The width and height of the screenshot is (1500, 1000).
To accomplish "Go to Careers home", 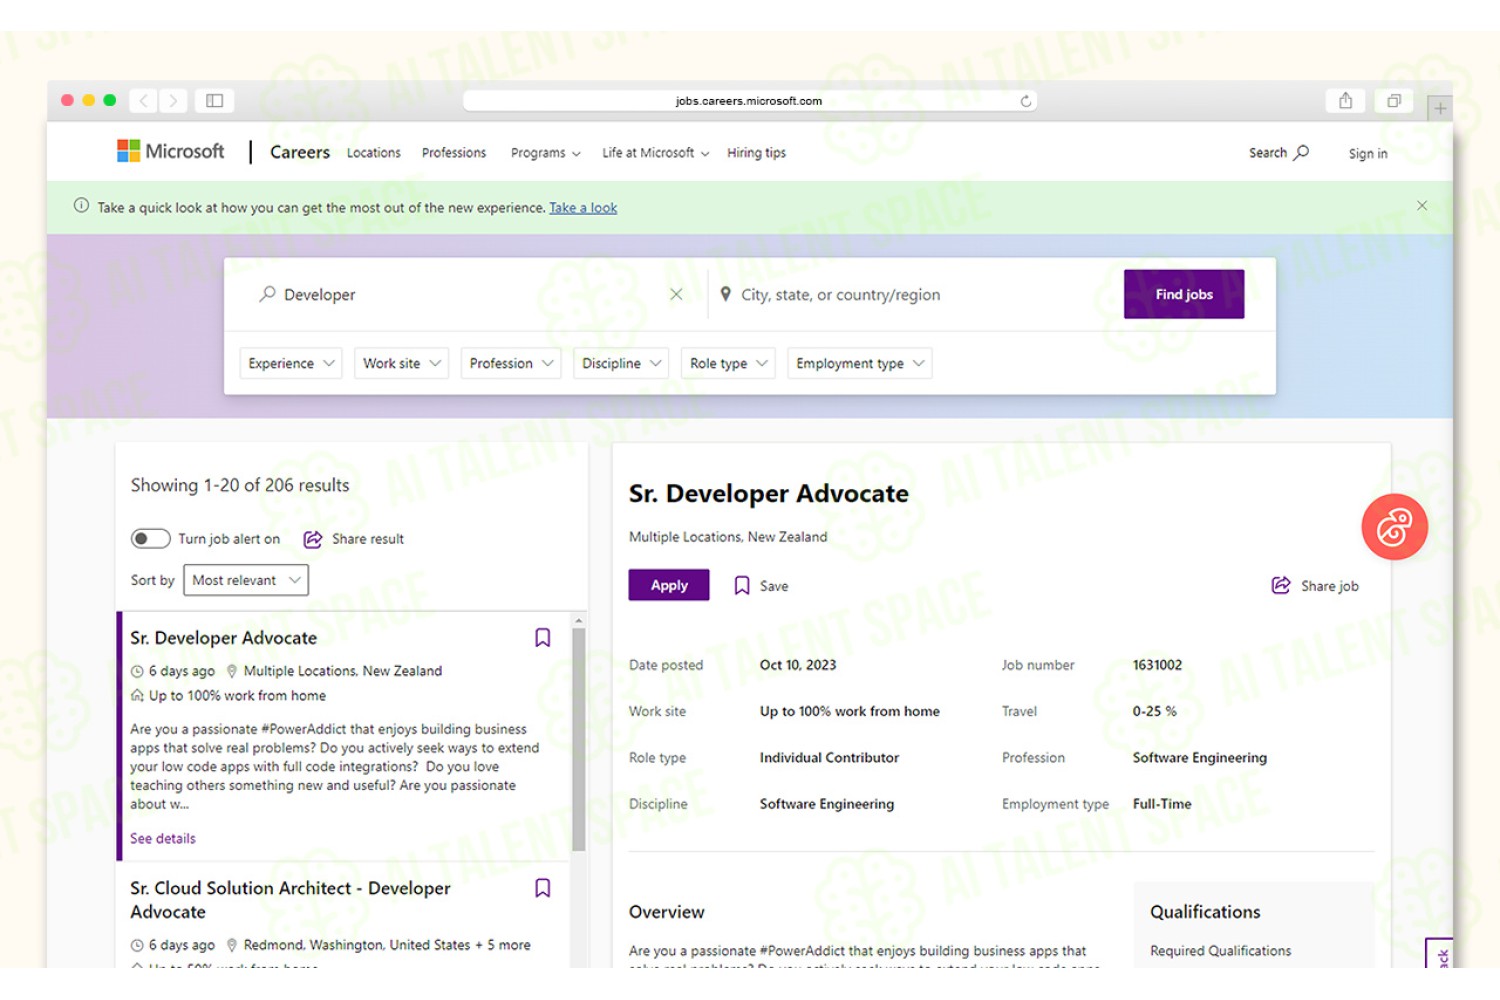I will click(x=300, y=152).
